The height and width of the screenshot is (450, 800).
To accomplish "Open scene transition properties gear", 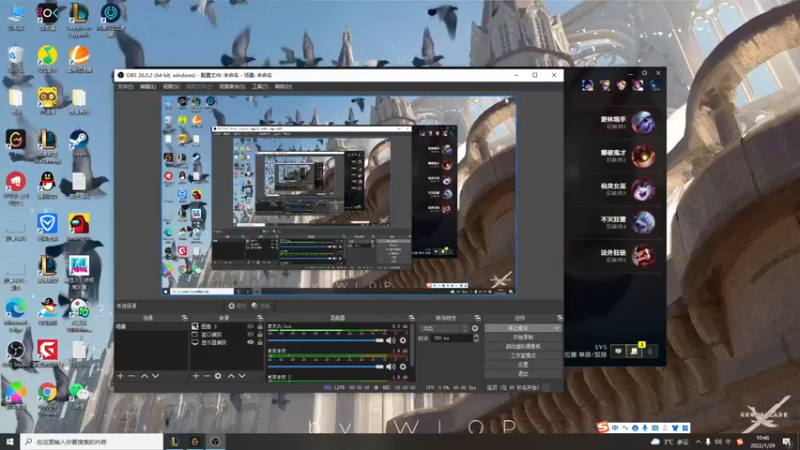I will (475, 329).
